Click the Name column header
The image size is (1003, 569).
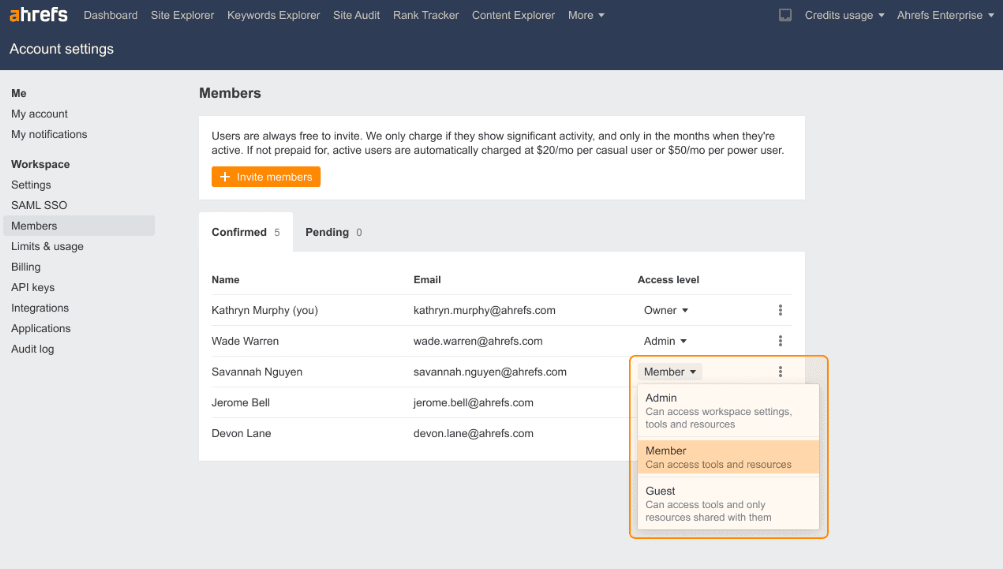click(225, 279)
